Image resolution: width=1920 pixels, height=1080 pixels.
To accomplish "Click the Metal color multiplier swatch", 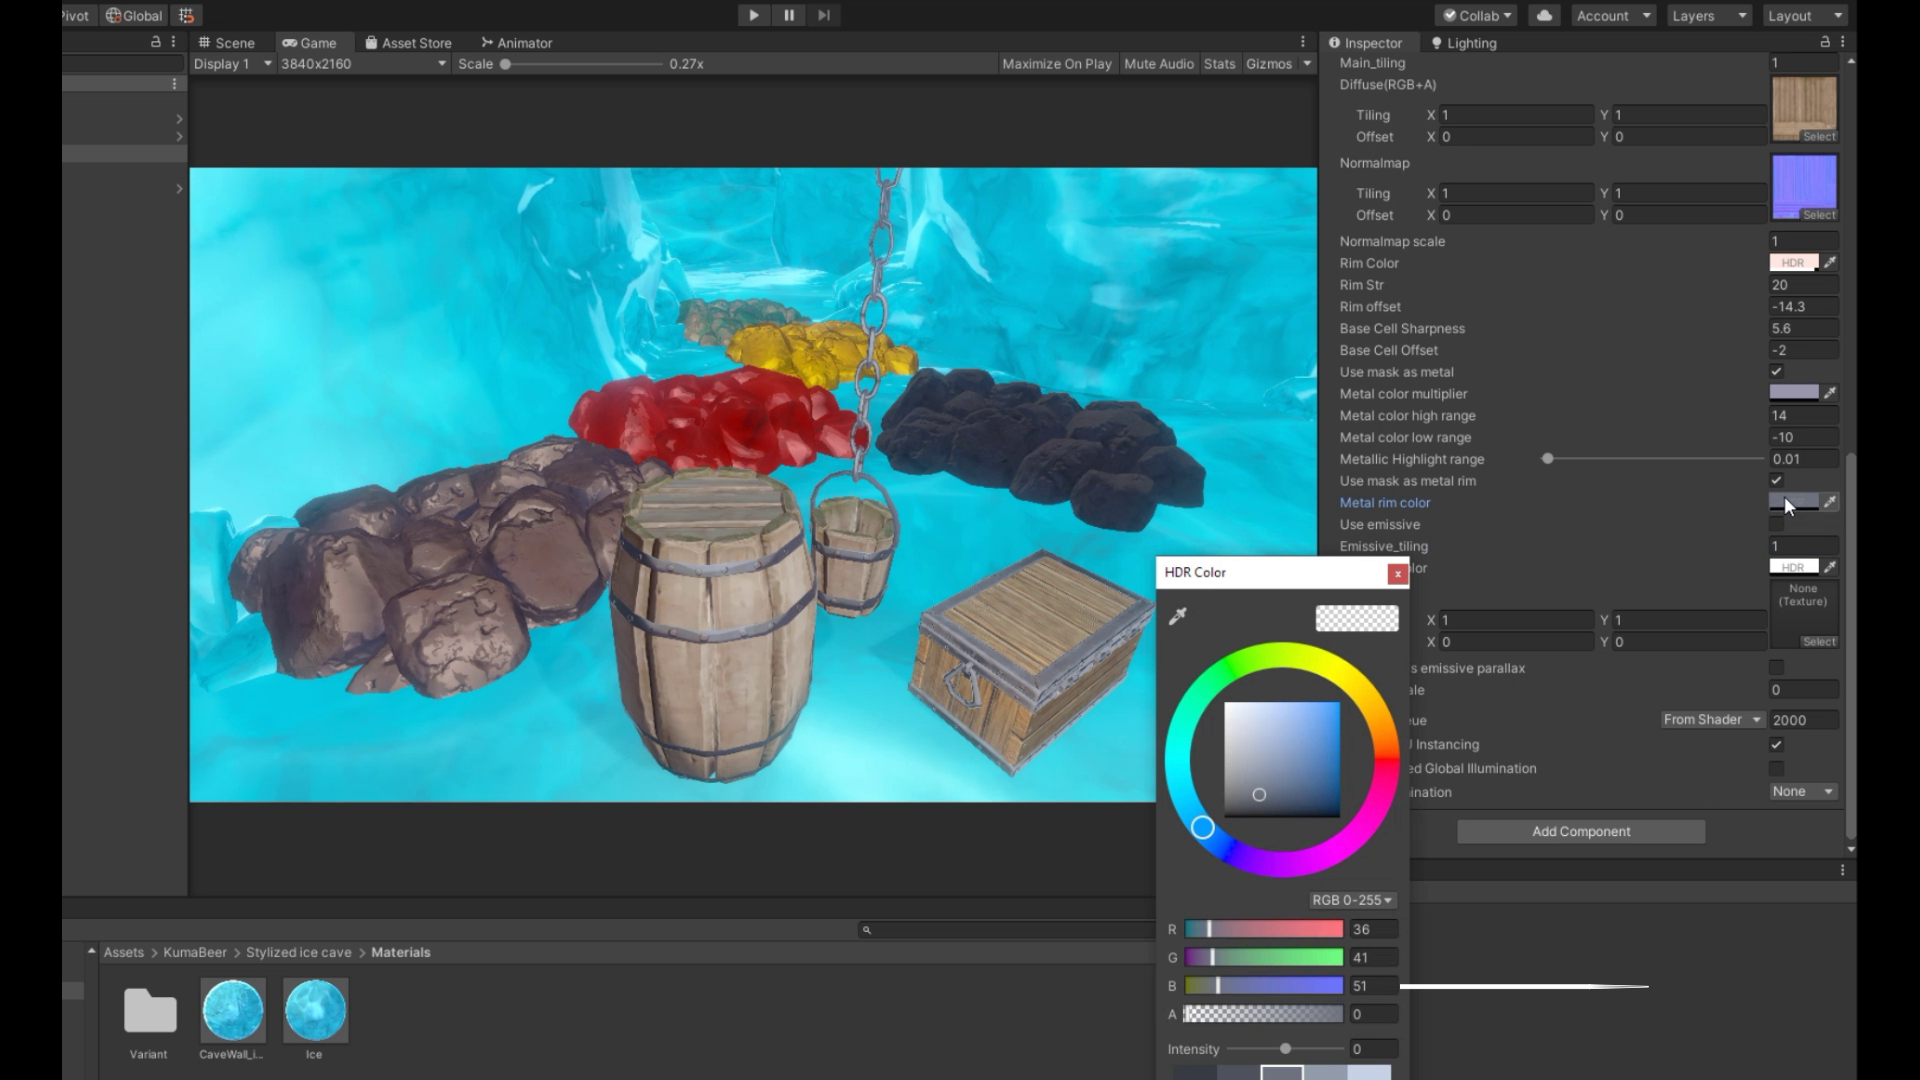I will [x=1794, y=393].
